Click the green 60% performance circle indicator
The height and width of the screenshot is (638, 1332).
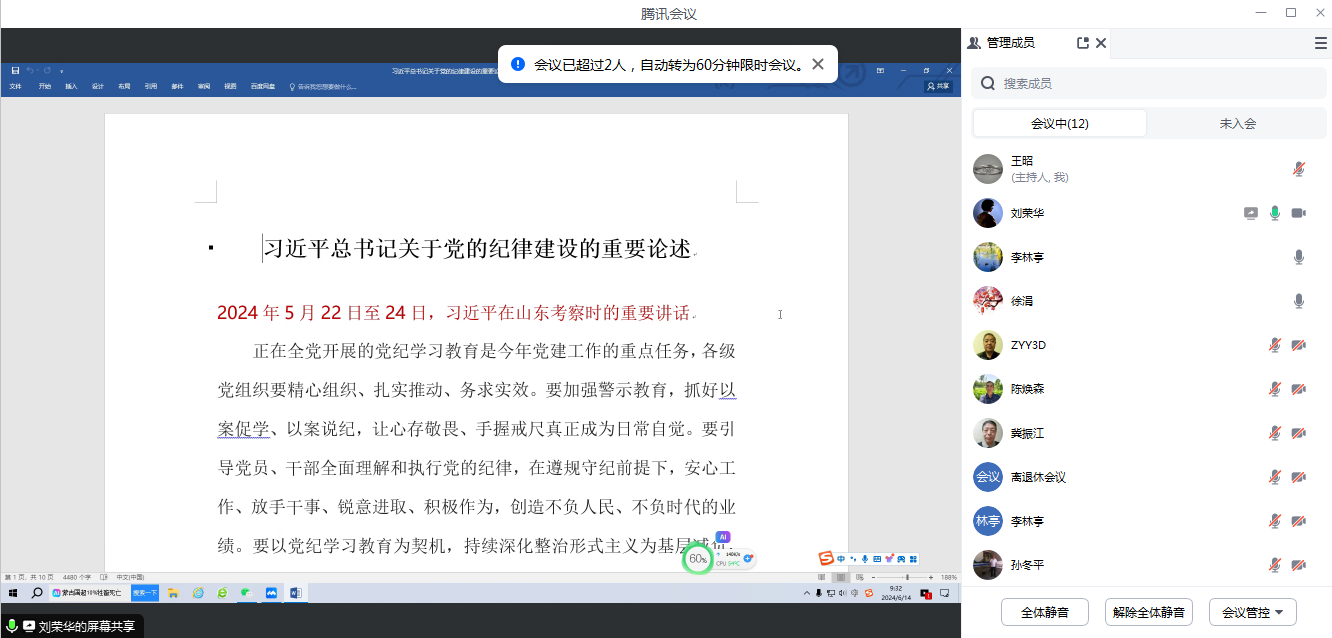point(697,559)
